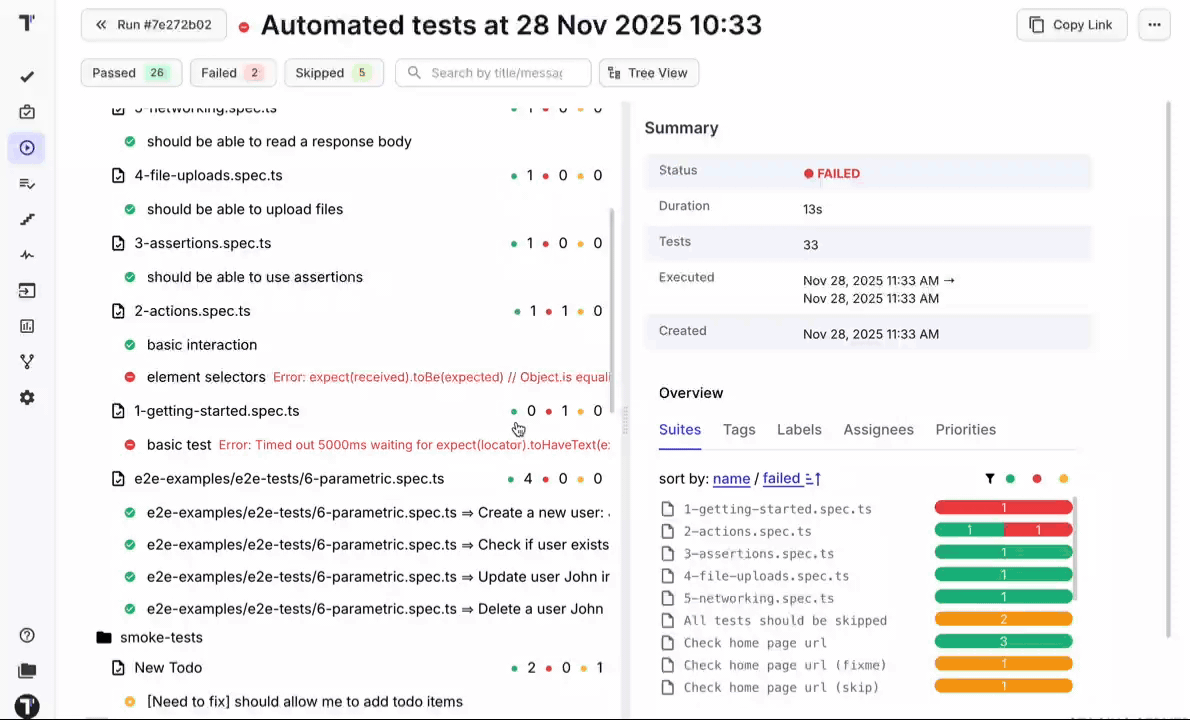The width and height of the screenshot is (1190, 720).
Task: Open test should be able to upload files
Action: click(x=244, y=209)
